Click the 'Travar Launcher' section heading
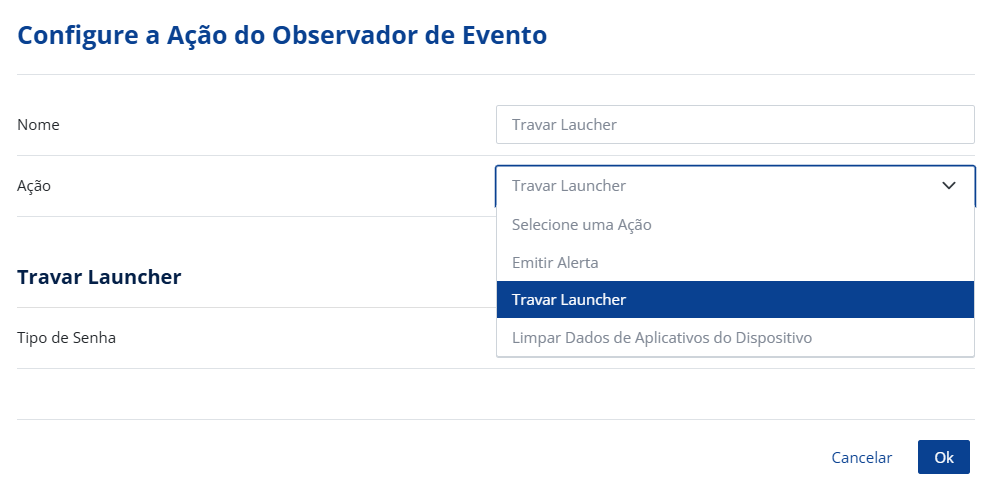The image size is (994, 491). (99, 277)
